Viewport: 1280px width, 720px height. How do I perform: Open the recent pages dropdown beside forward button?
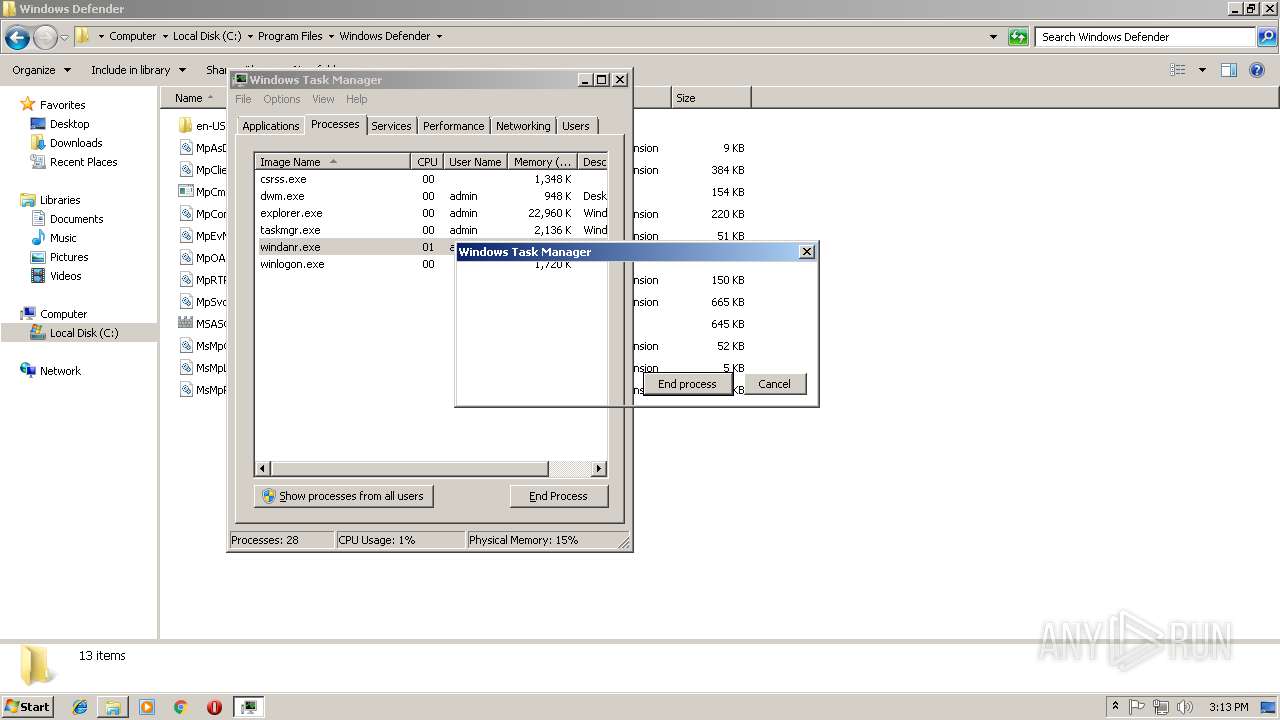click(x=65, y=38)
